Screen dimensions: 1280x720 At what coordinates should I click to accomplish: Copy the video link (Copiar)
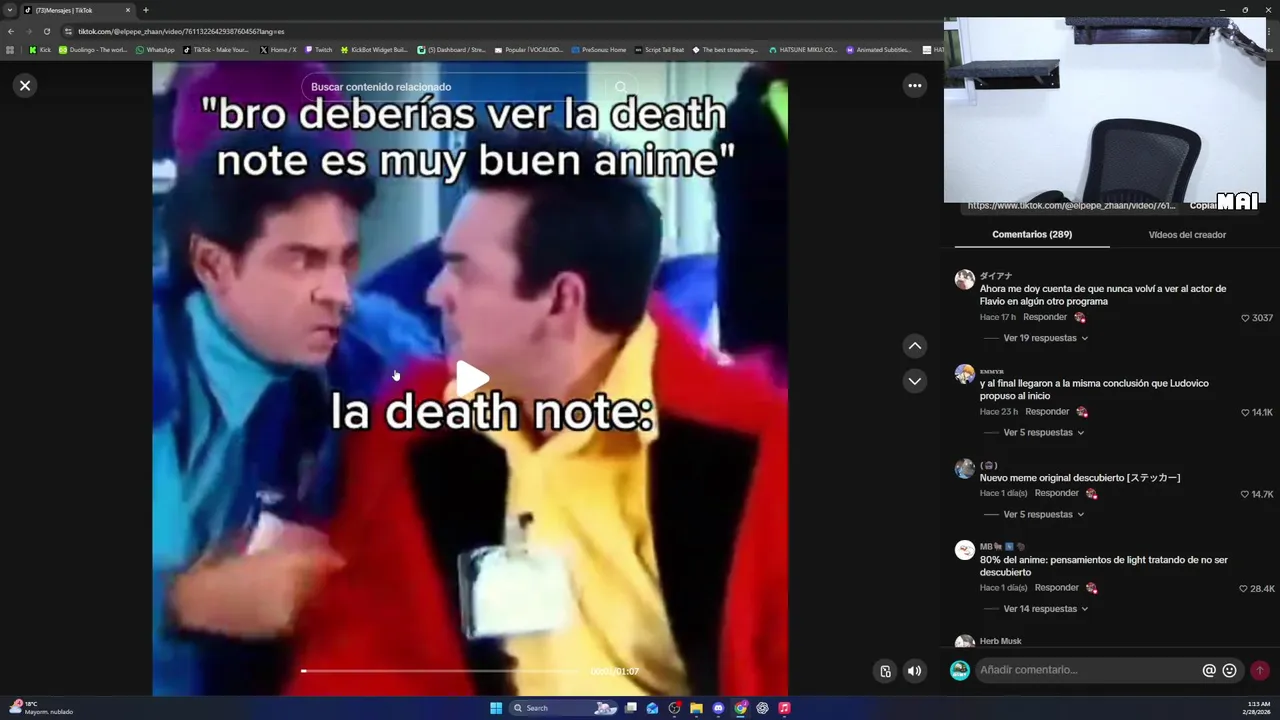[x=1204, y=205]
